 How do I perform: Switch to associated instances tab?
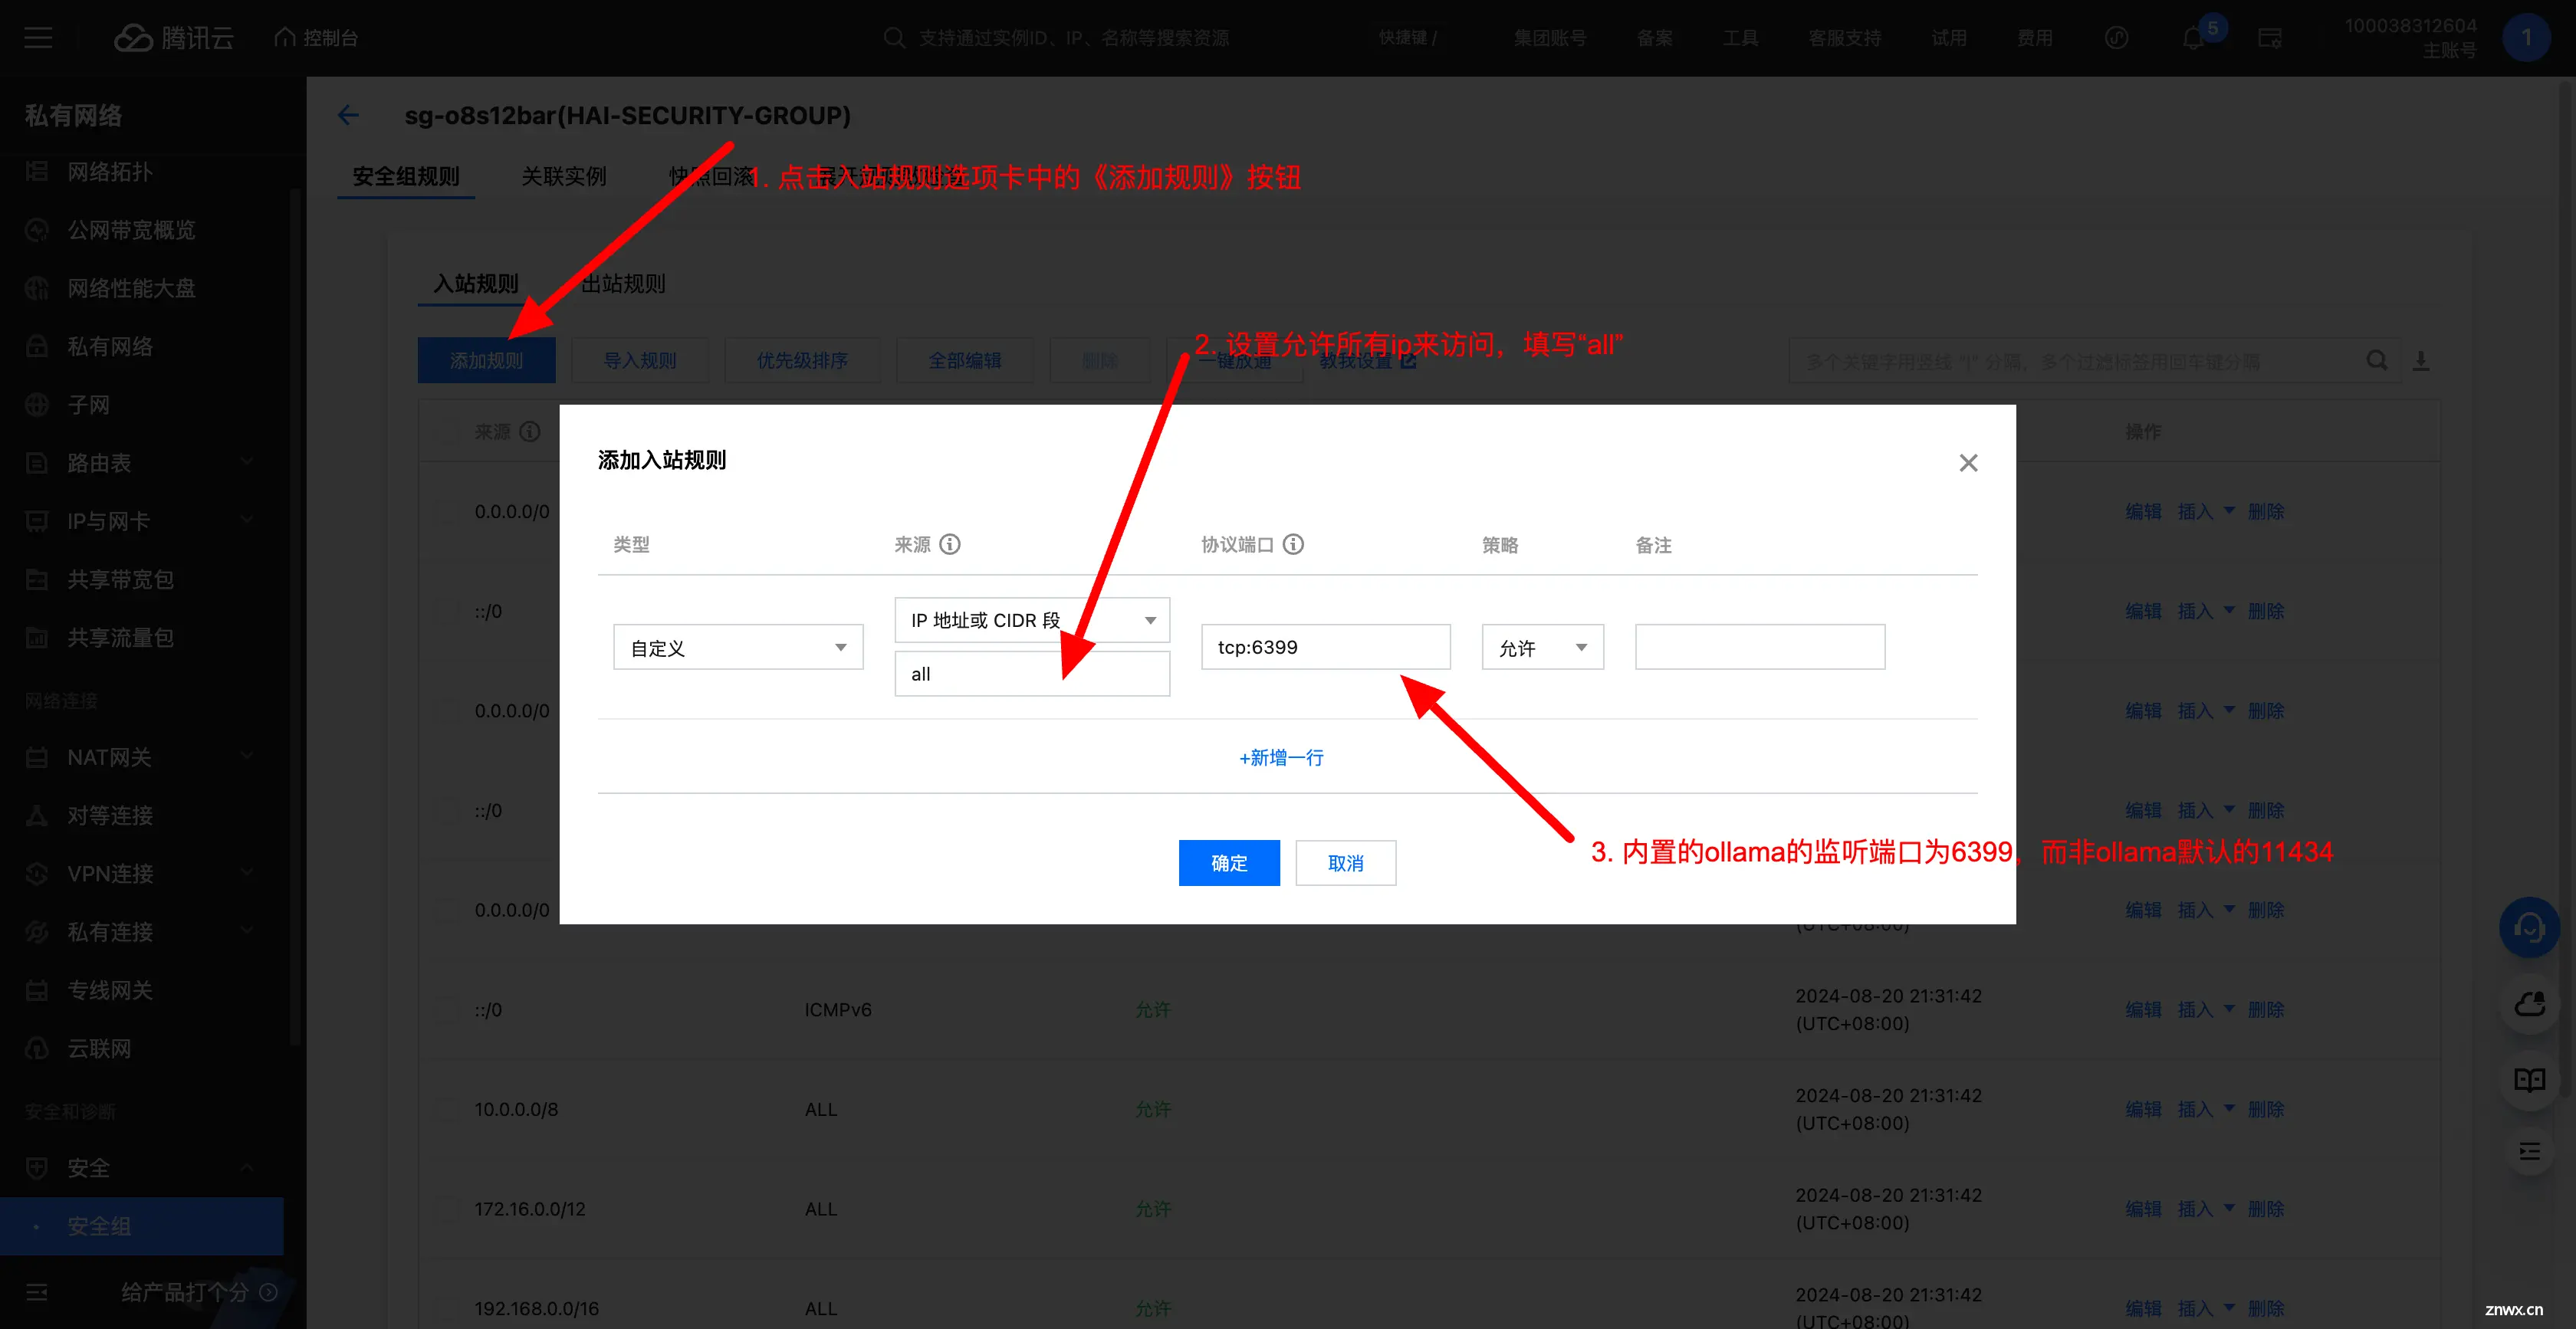564,177
